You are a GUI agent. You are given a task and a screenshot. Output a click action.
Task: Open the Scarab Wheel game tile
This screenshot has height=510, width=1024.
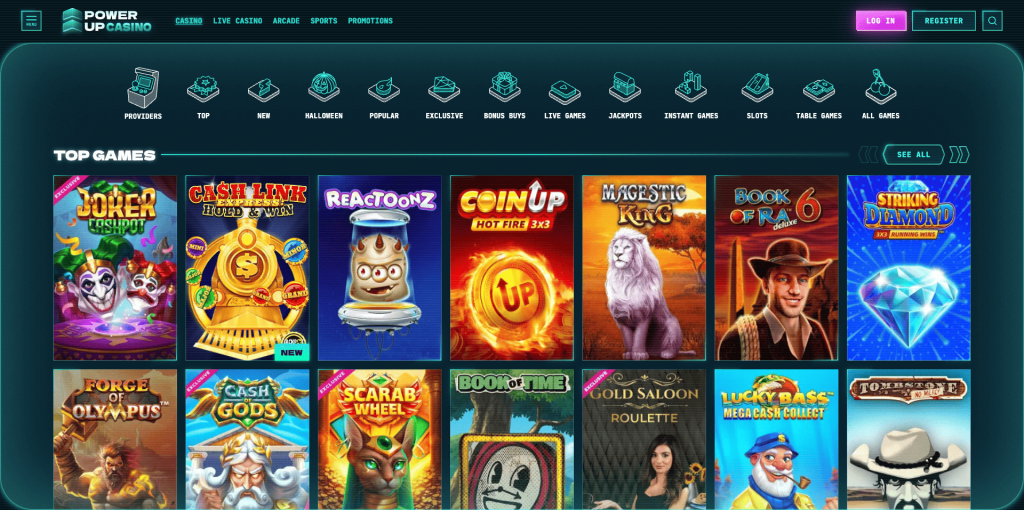click(x=379, y=439)
